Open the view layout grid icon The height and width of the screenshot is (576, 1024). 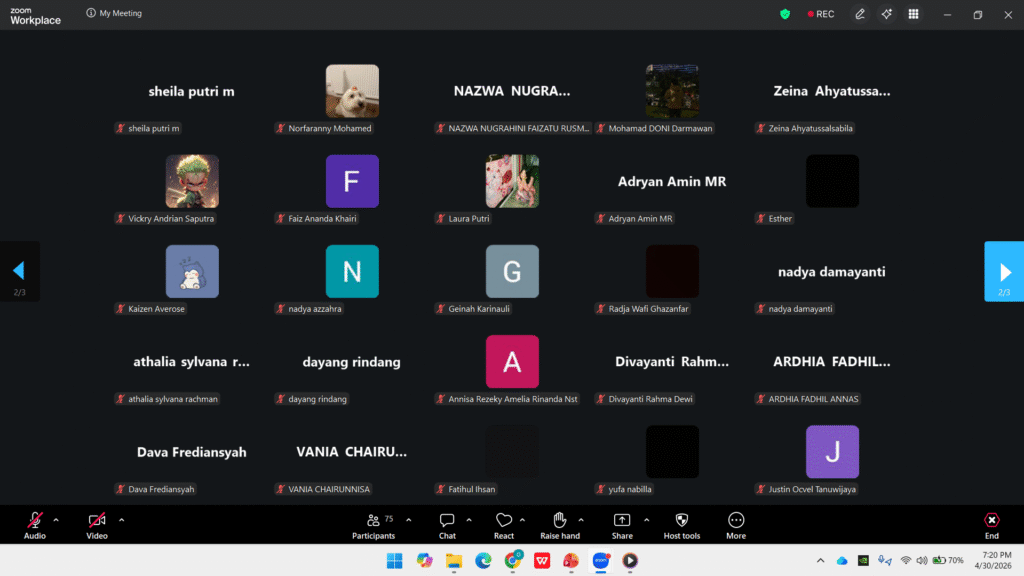click(x=913, y=14)
